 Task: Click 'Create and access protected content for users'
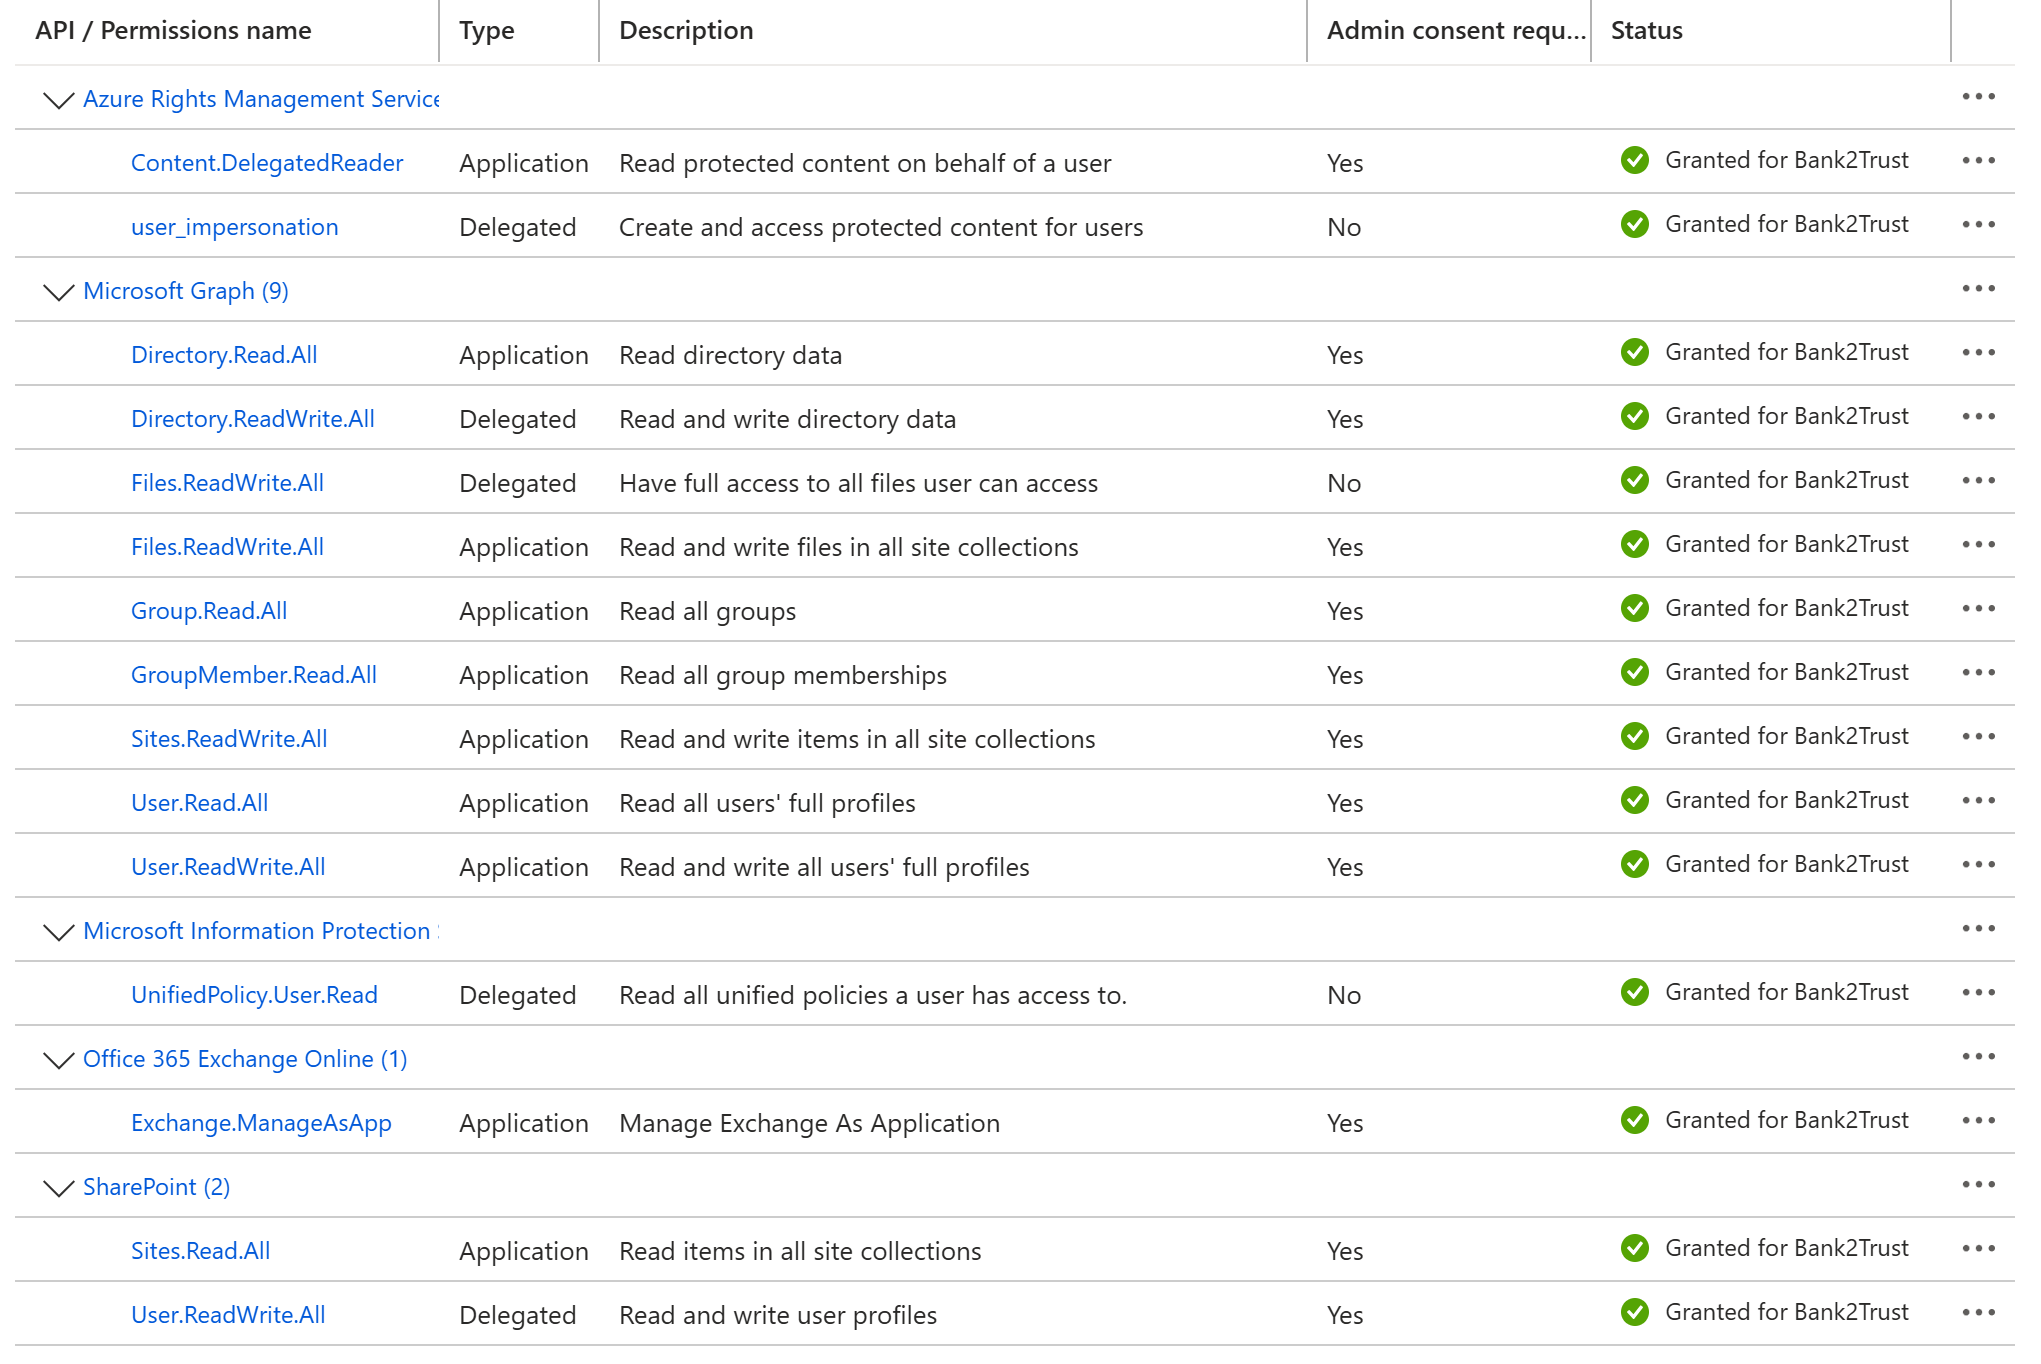[881, 227]
